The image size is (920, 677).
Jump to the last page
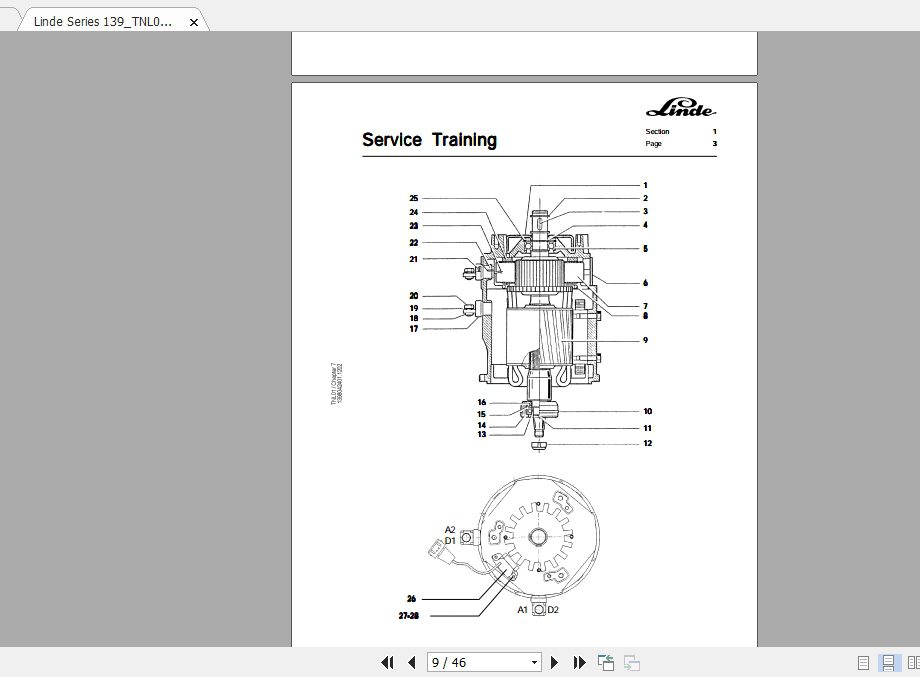click(x=579, y=662)
